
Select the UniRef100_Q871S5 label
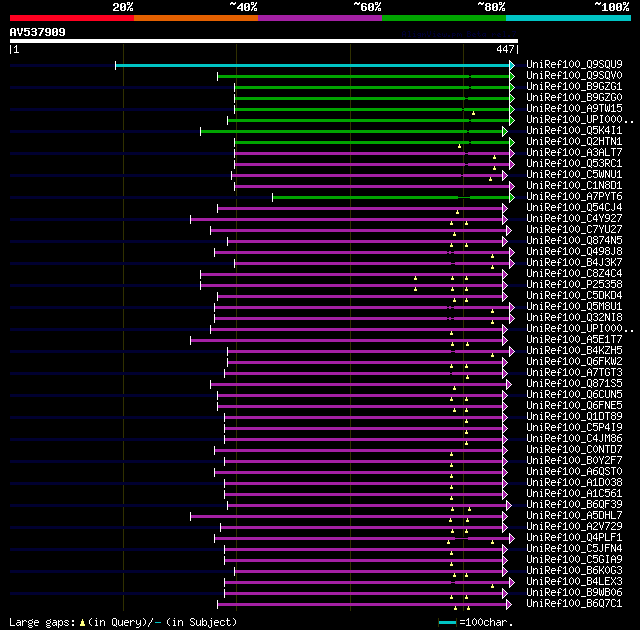[574, 384]
